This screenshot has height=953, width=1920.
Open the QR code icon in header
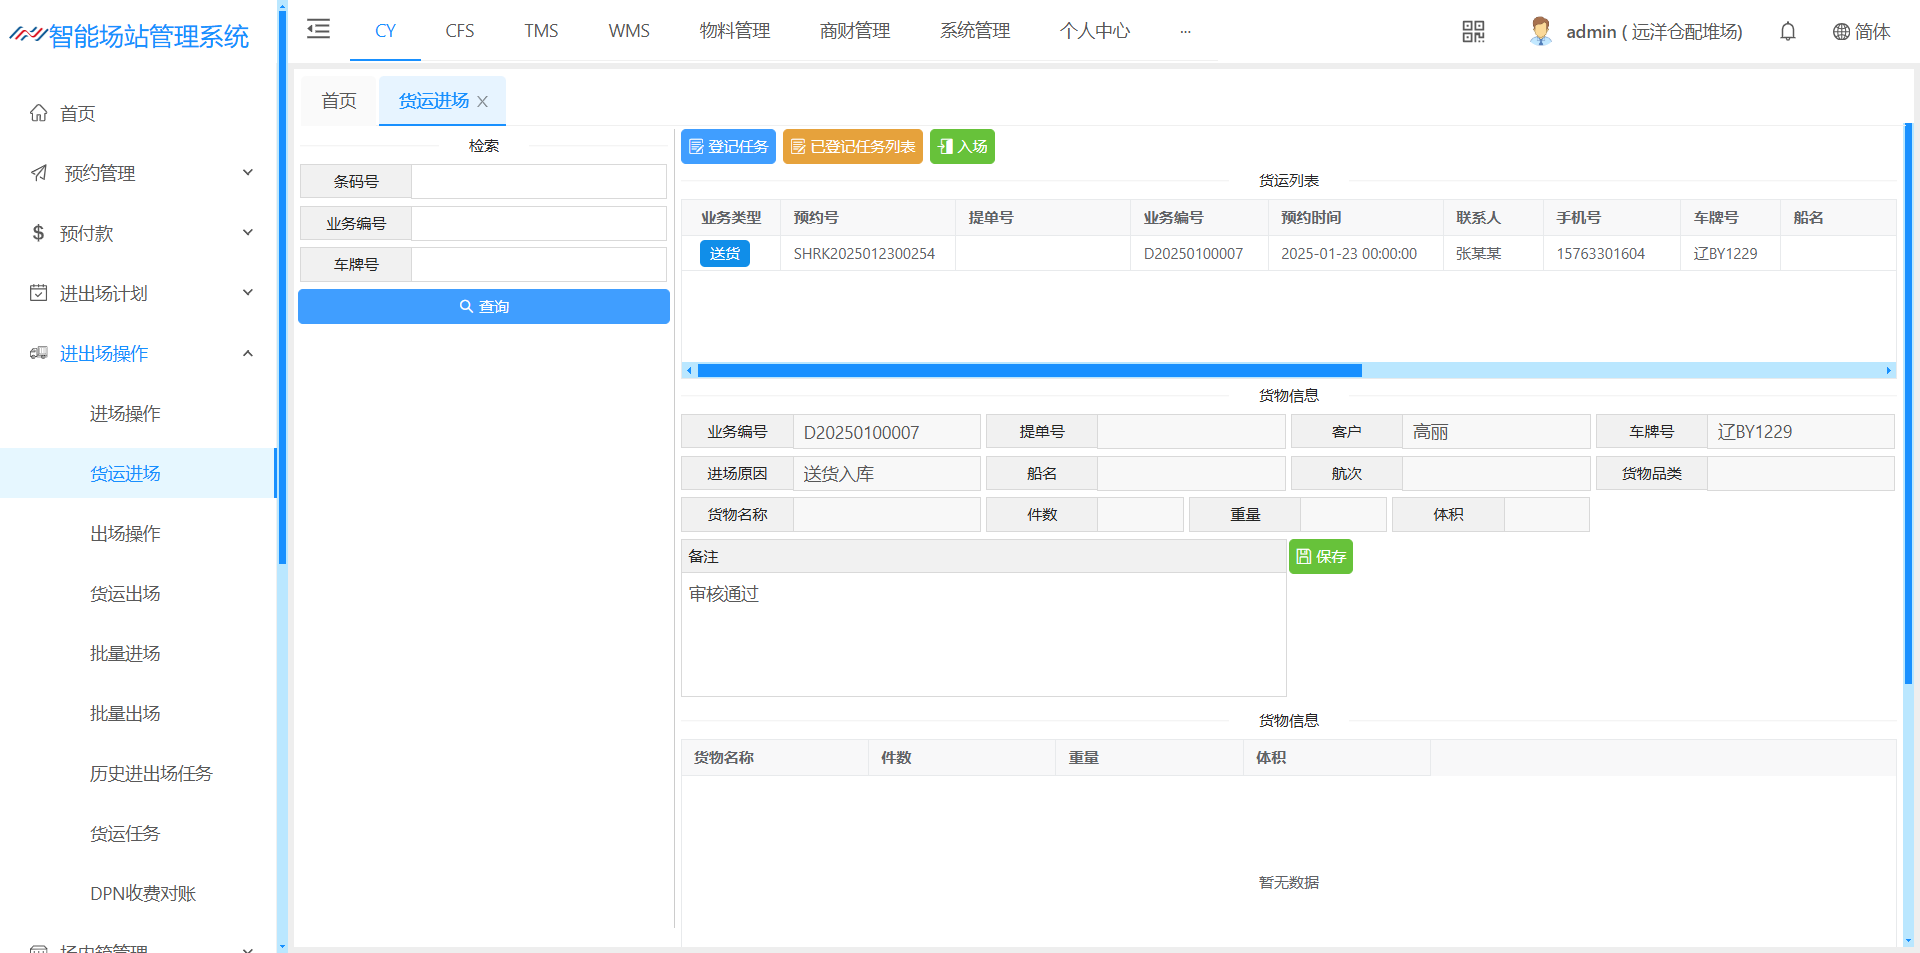pos(1473,32)
